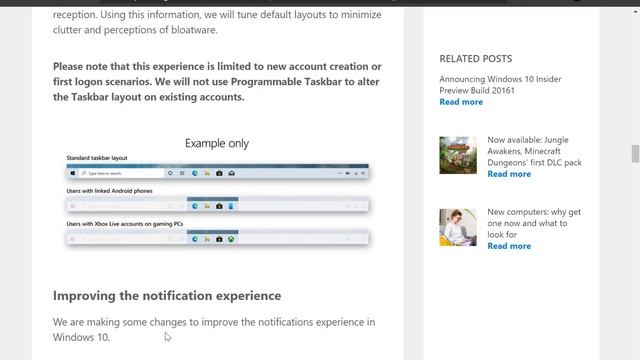640x360 pixels.
Task: Click Task View icon in standard taskbar example
Action: [x=182, y=173]
